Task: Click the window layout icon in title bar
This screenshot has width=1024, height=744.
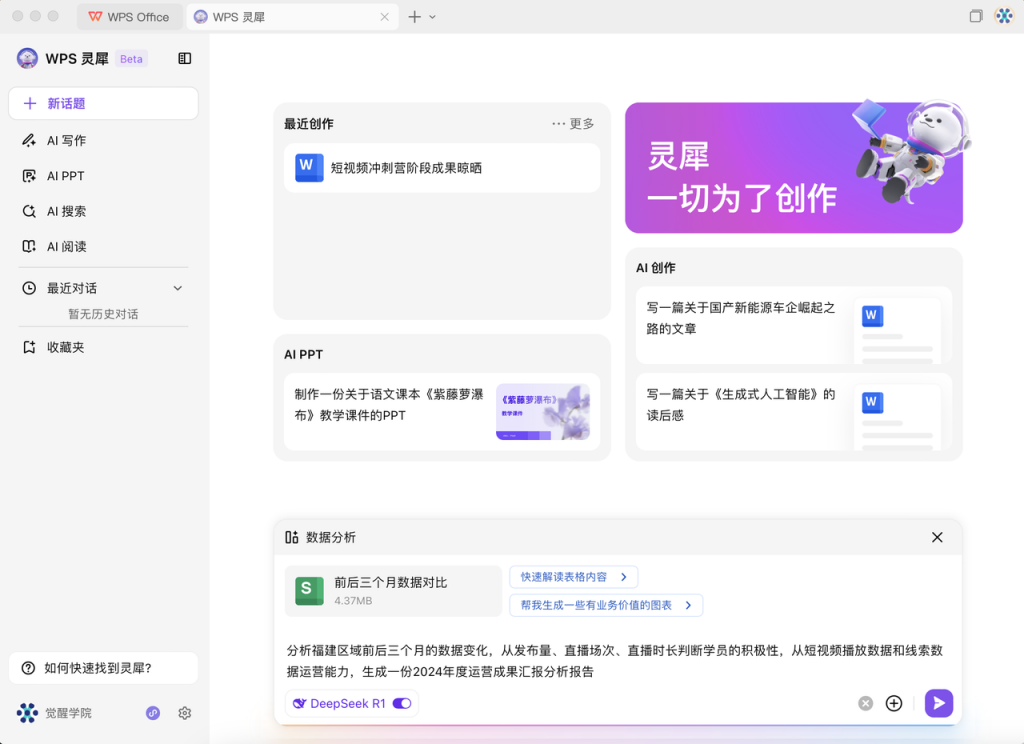Action: point(976,16)
